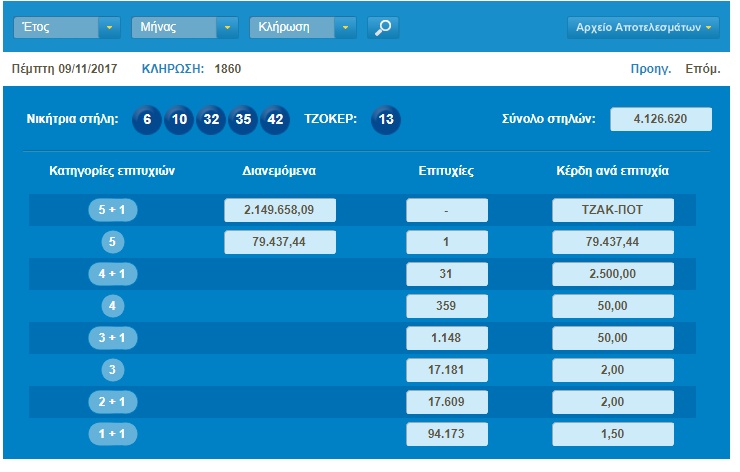The height and width of the screenshot is (472, 740).
Task: Select the 4 + 1 category badge
Action: click(x=112, y=273)
